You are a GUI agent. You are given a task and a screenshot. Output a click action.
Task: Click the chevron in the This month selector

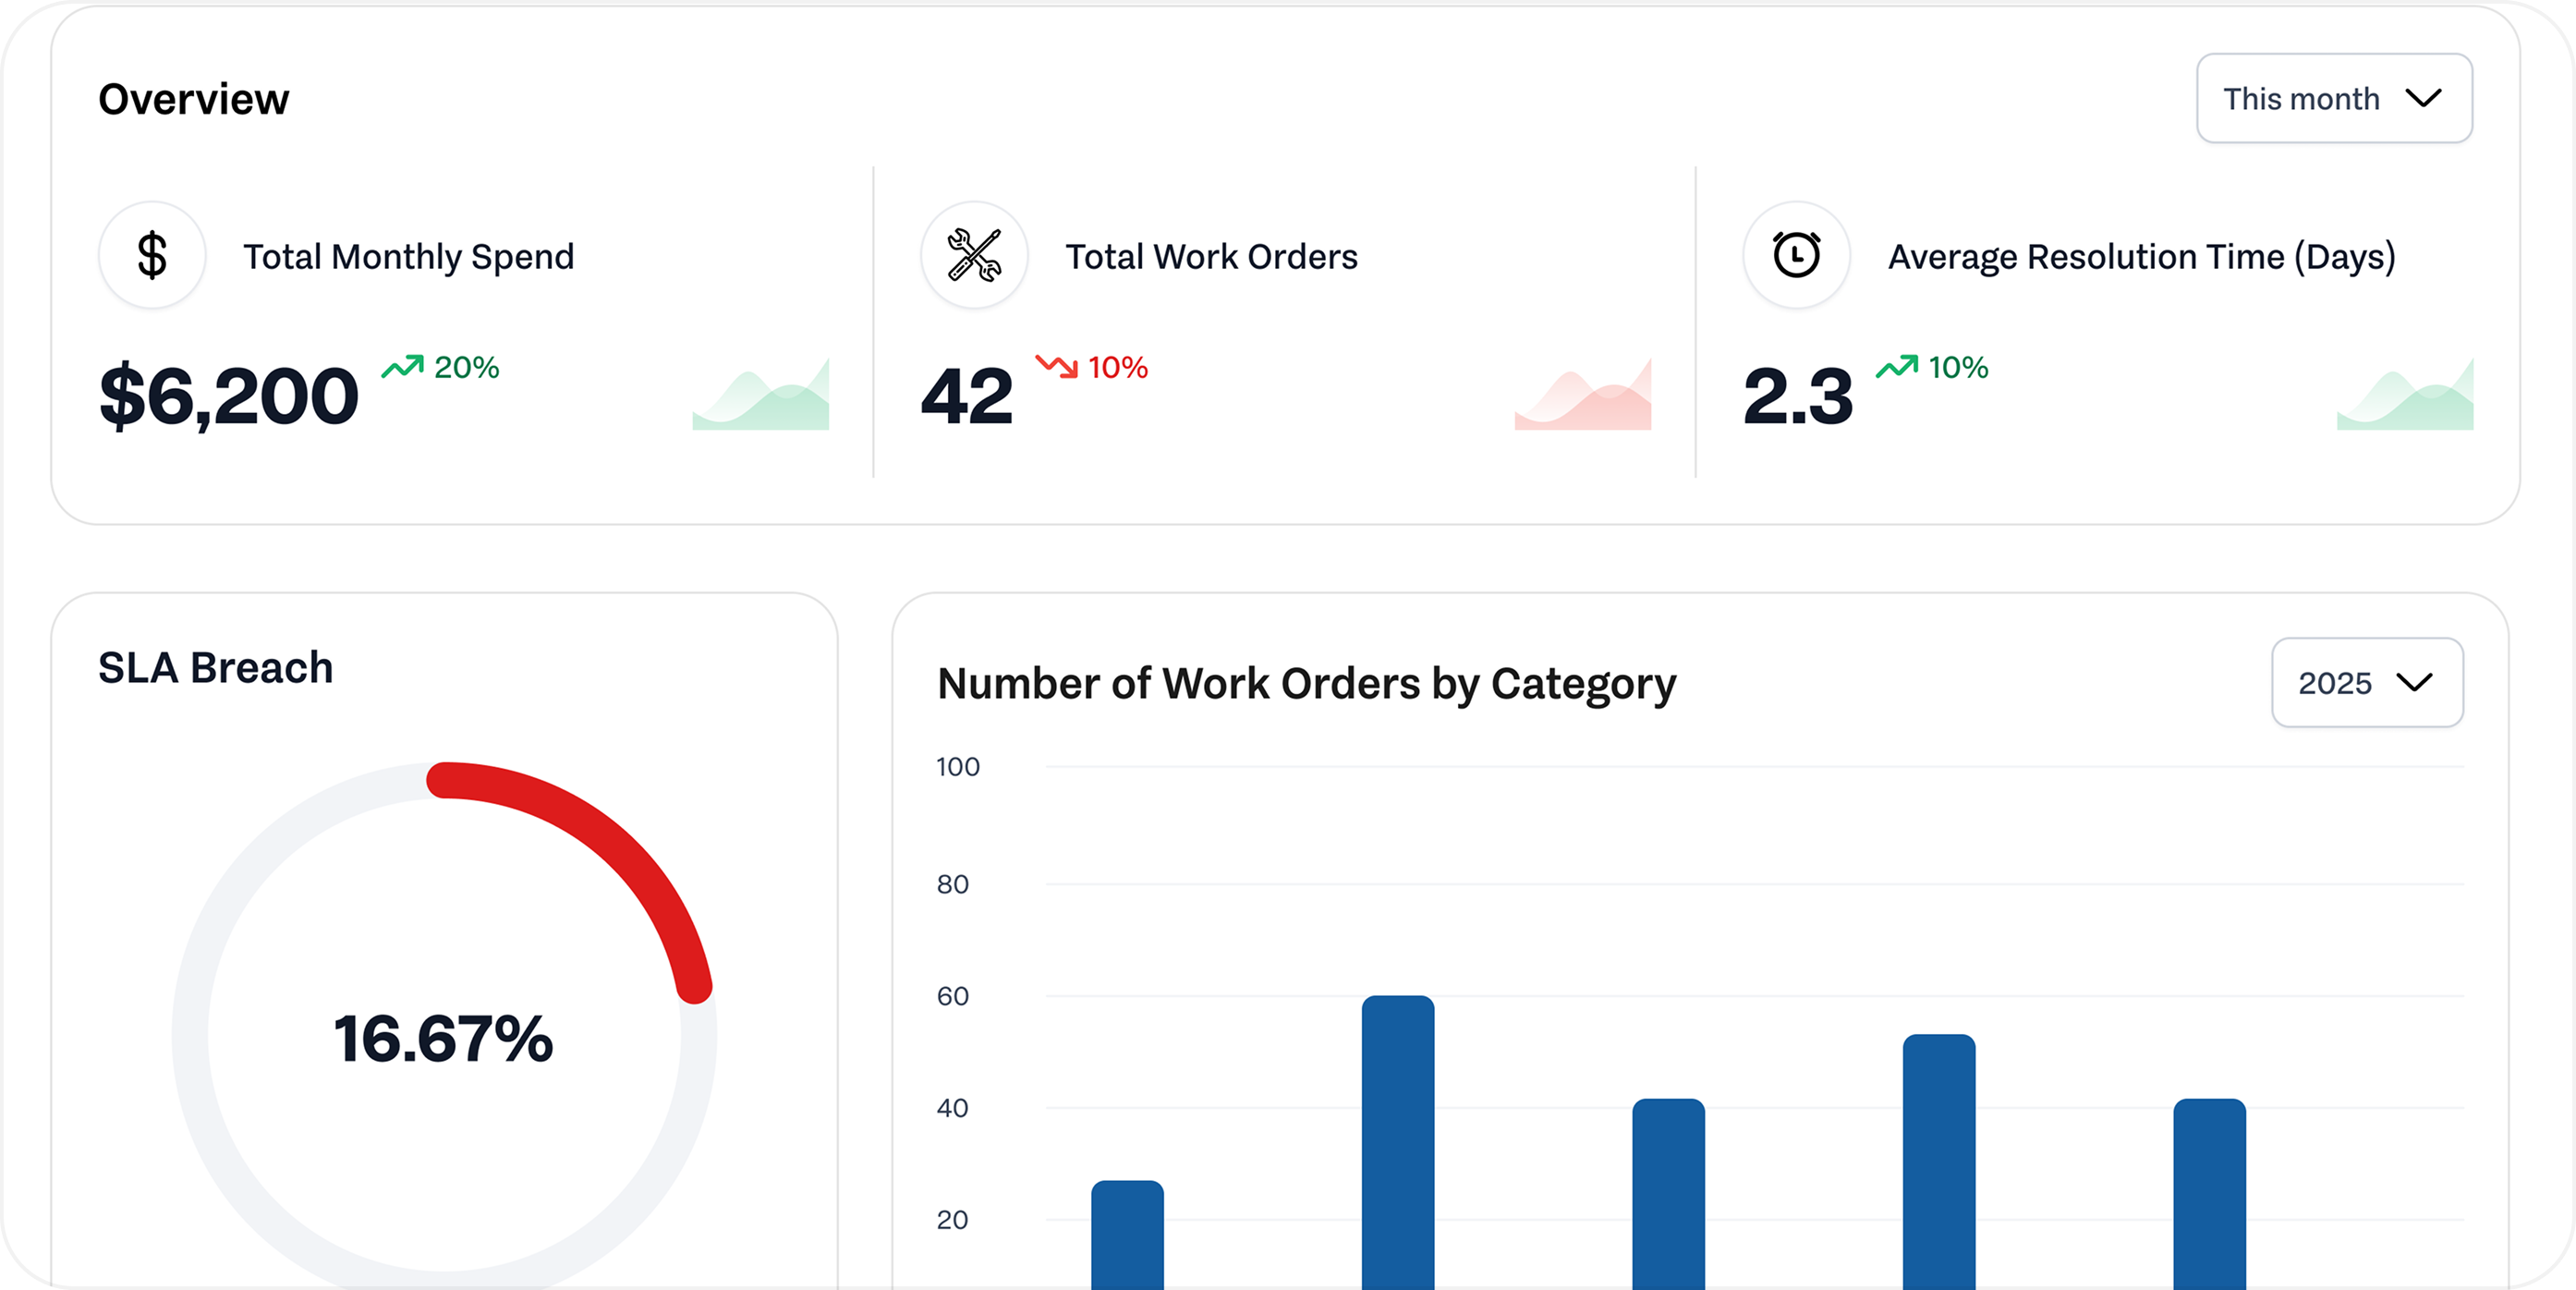point(2424,98)
